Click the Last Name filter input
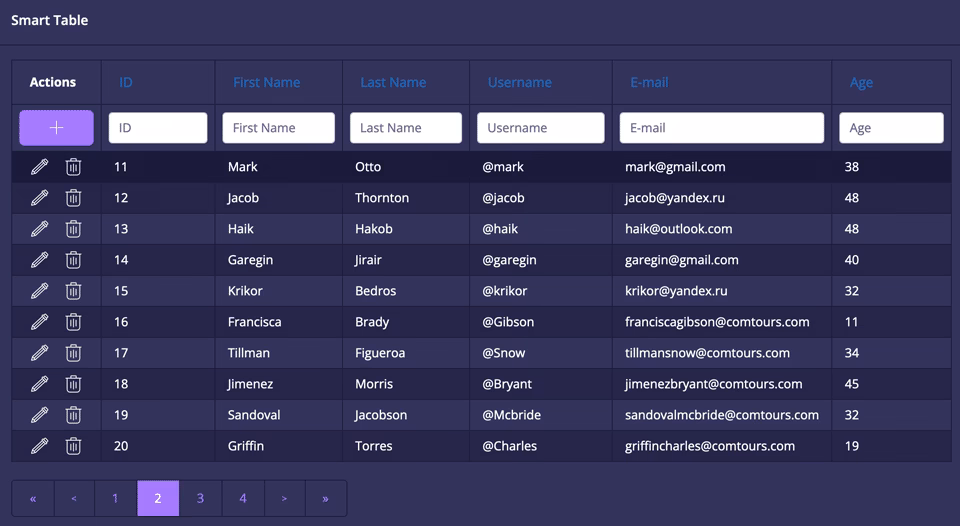This screenshot has width=960, height=526. [x=405, y=128]
